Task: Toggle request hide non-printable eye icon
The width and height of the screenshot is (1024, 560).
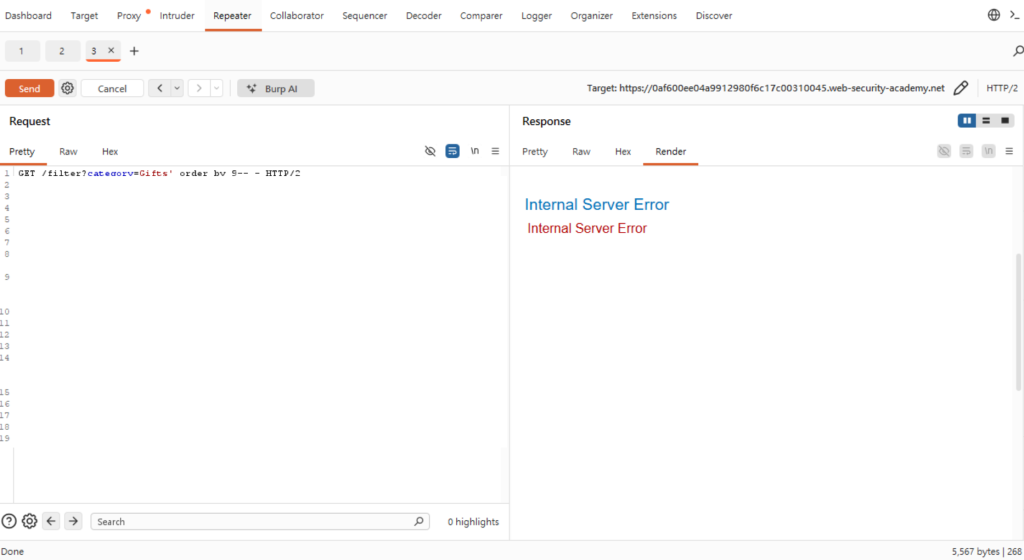Action: point(430,151)
